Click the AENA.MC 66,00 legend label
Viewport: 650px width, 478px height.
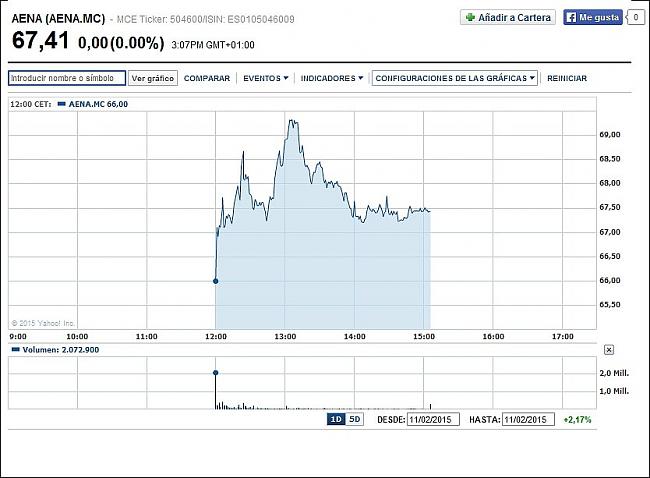[98, 104]
